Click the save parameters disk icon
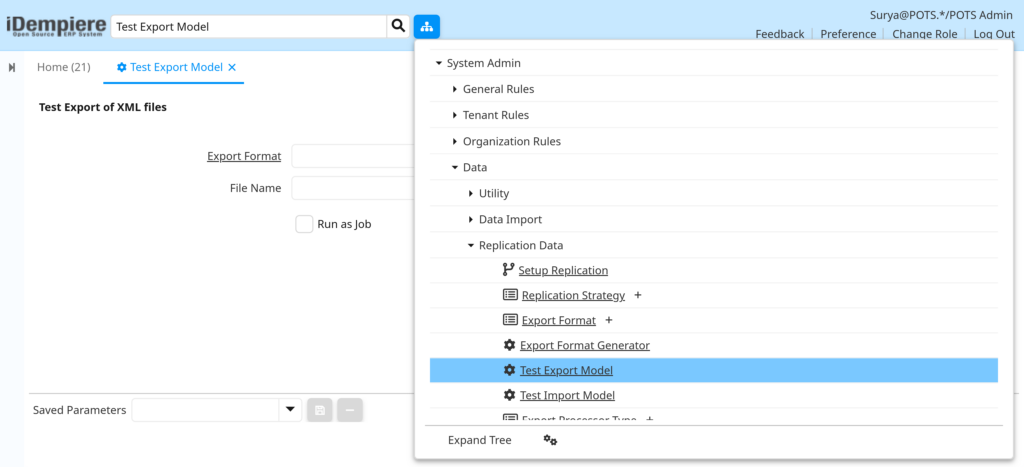The width and height of the screenshot is (1024, 467). (320, 410)
